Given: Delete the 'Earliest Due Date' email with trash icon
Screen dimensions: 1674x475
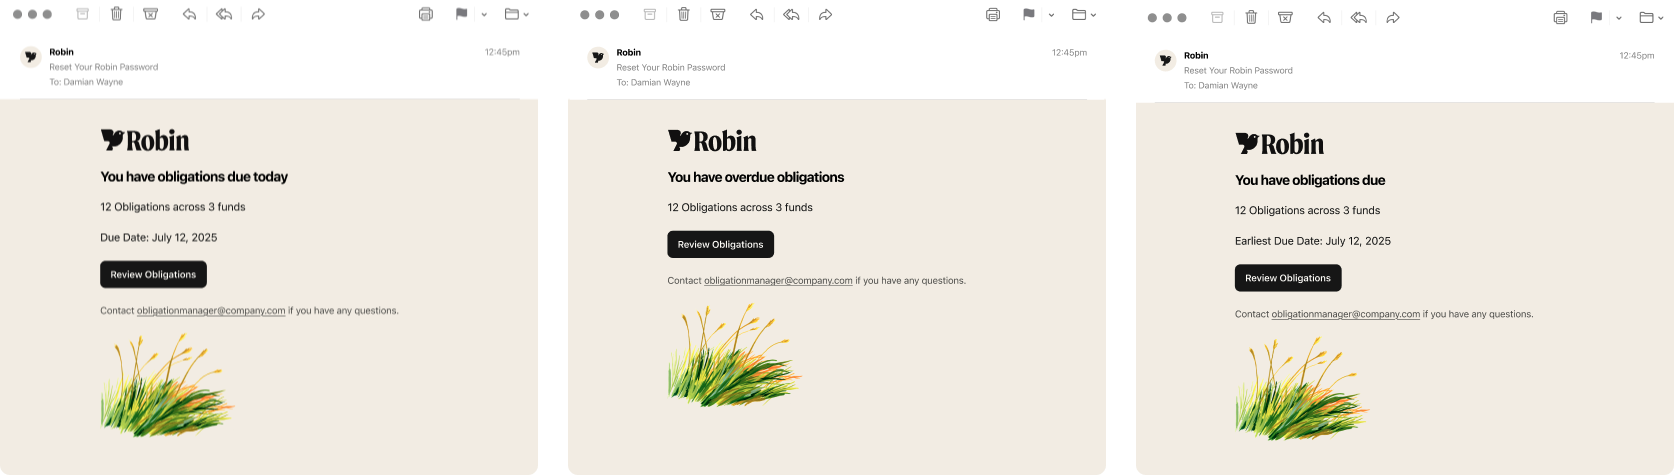Looking at the screenshot, I should (x=1251, y=17).
